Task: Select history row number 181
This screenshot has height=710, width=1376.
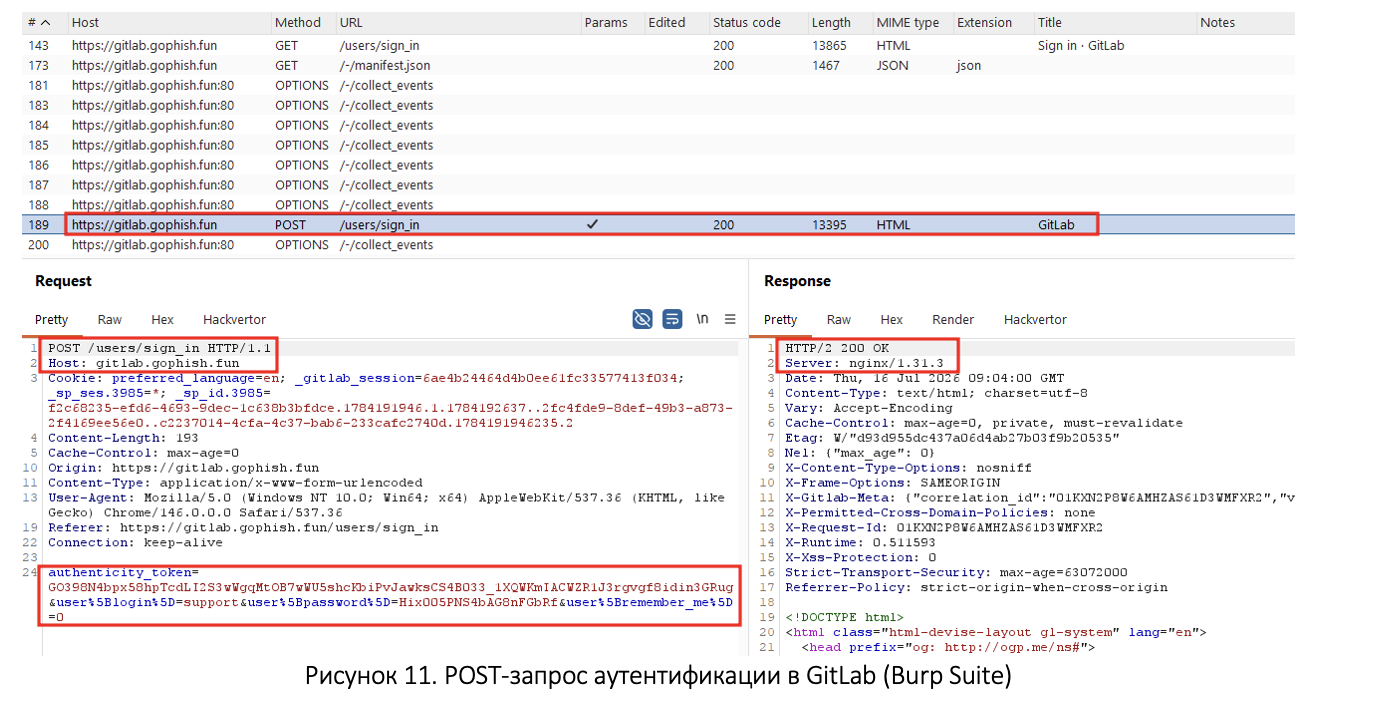Action: [658, 85]
